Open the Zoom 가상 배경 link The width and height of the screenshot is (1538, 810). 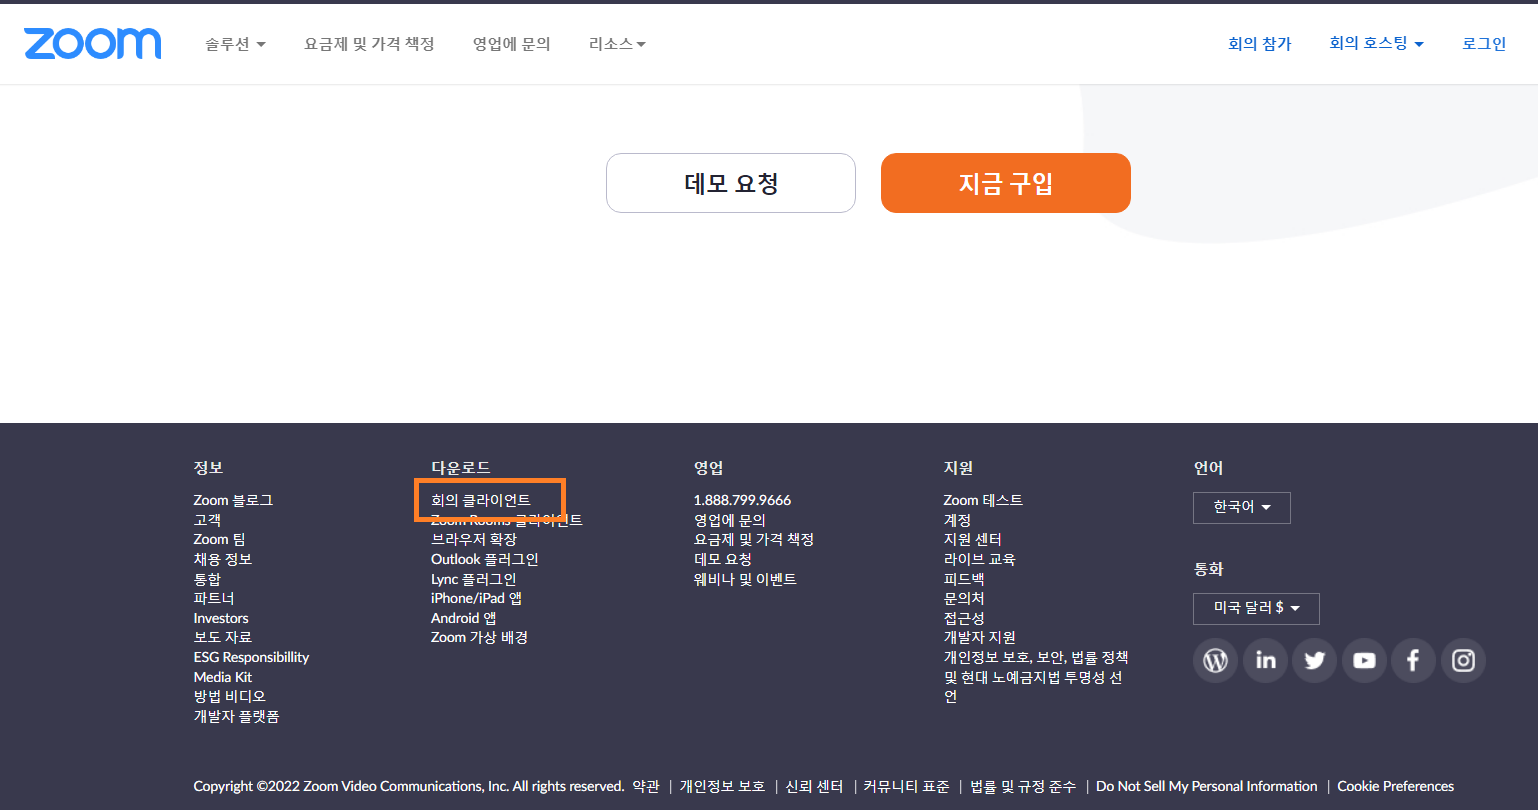(480, 637)
